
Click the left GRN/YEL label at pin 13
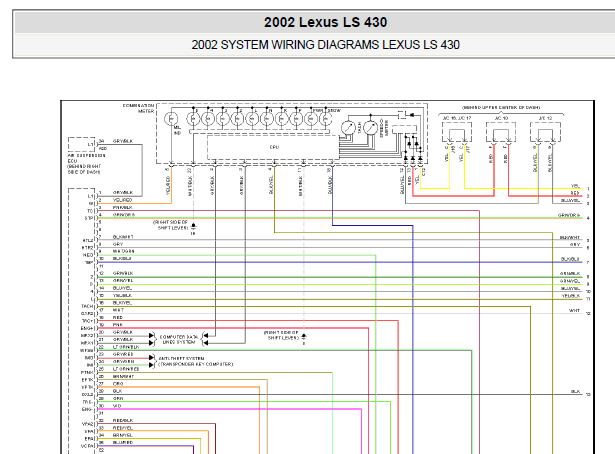click(123, 281)
